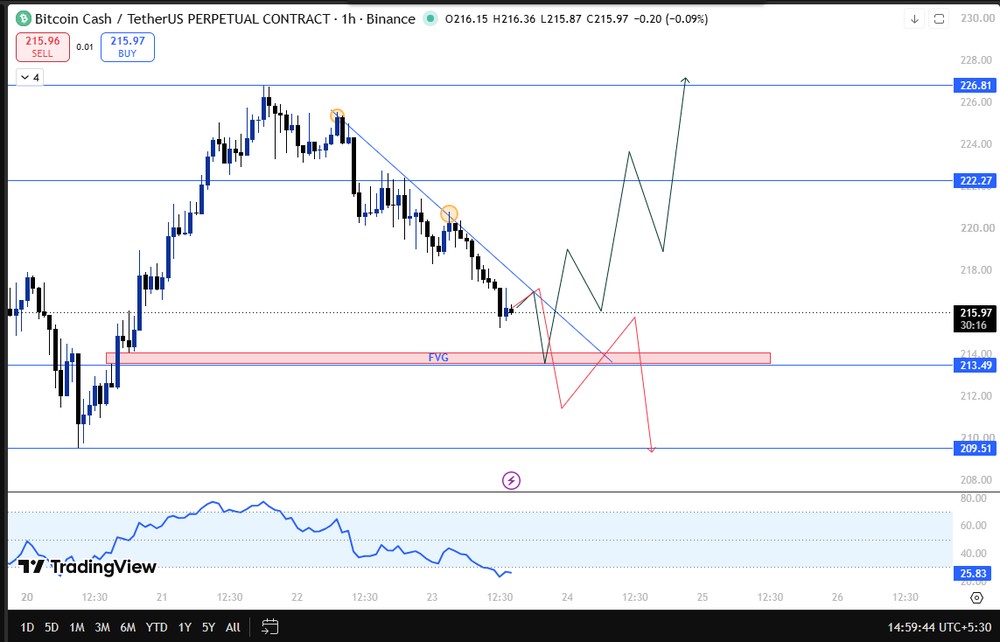Select the 5Y time range
Viewport: 1000px width, 642px height.
209,627
